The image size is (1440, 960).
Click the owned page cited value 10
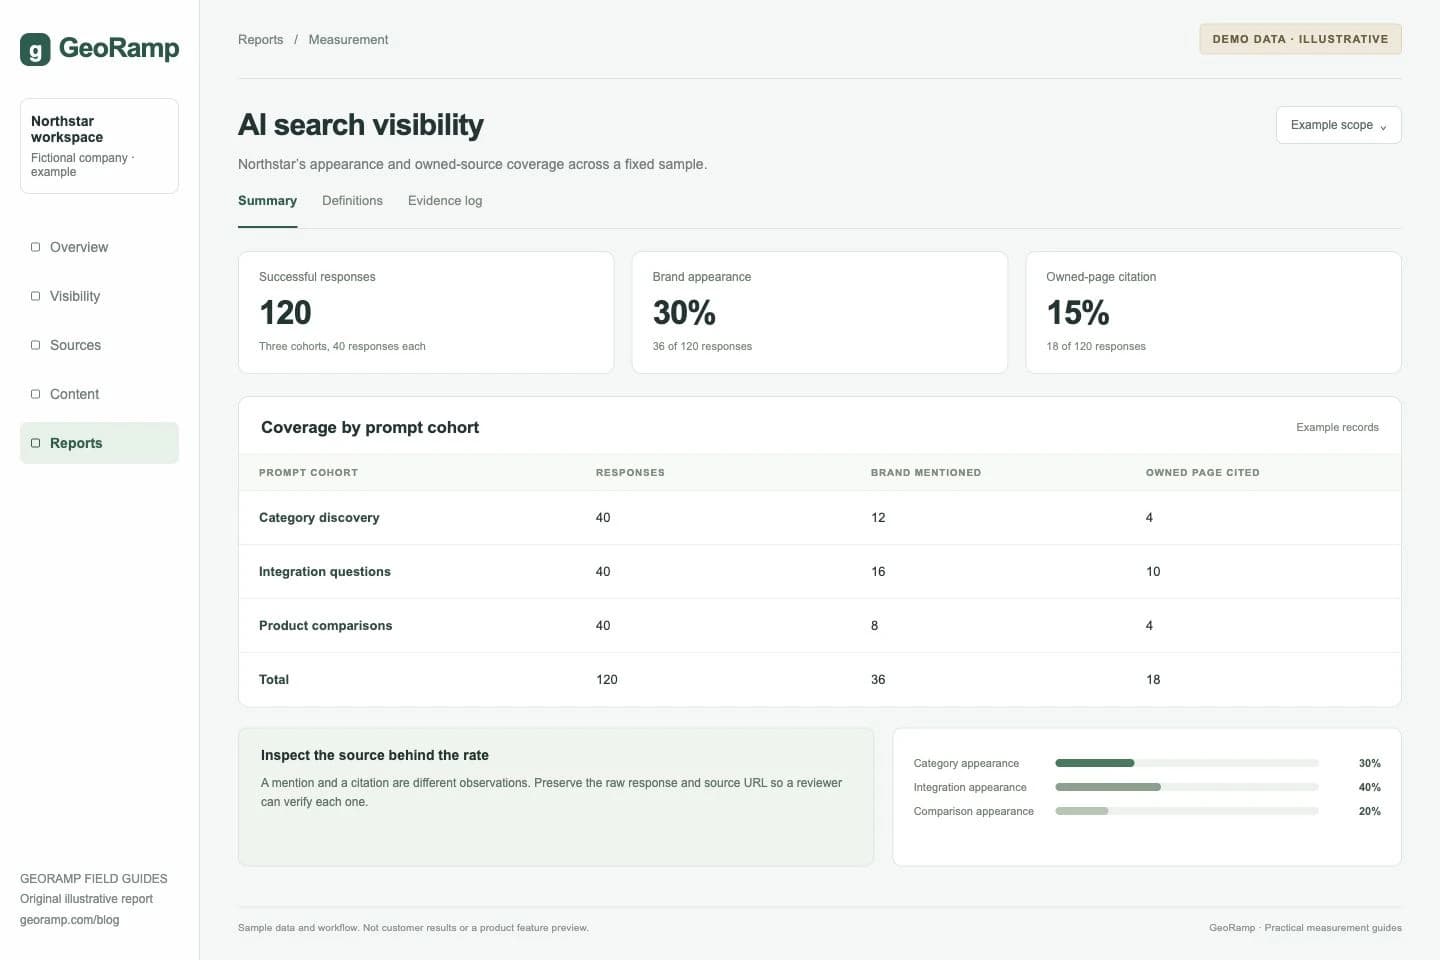click(x=1153, y=572)
